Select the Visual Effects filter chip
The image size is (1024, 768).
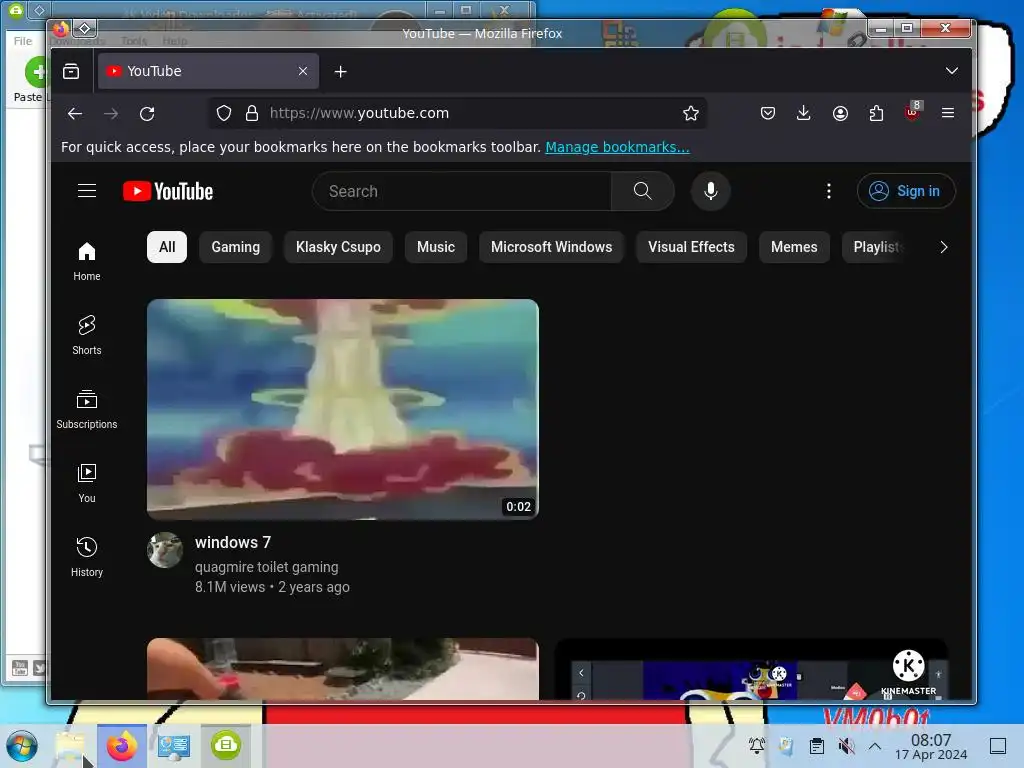pos(691,247)
